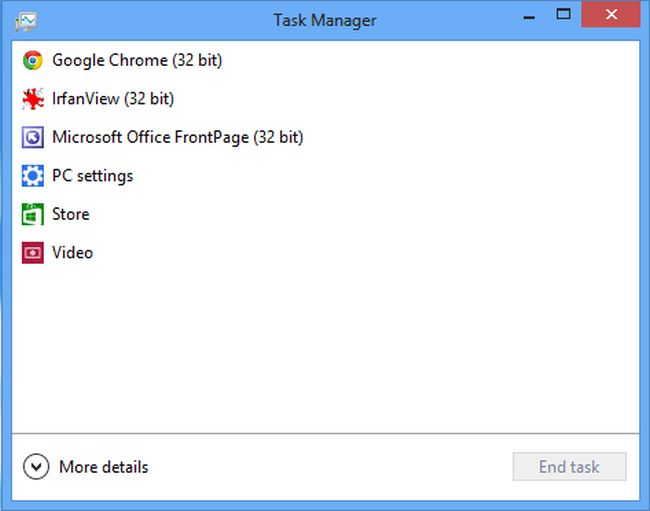Click the End task button

click(570, 467)
